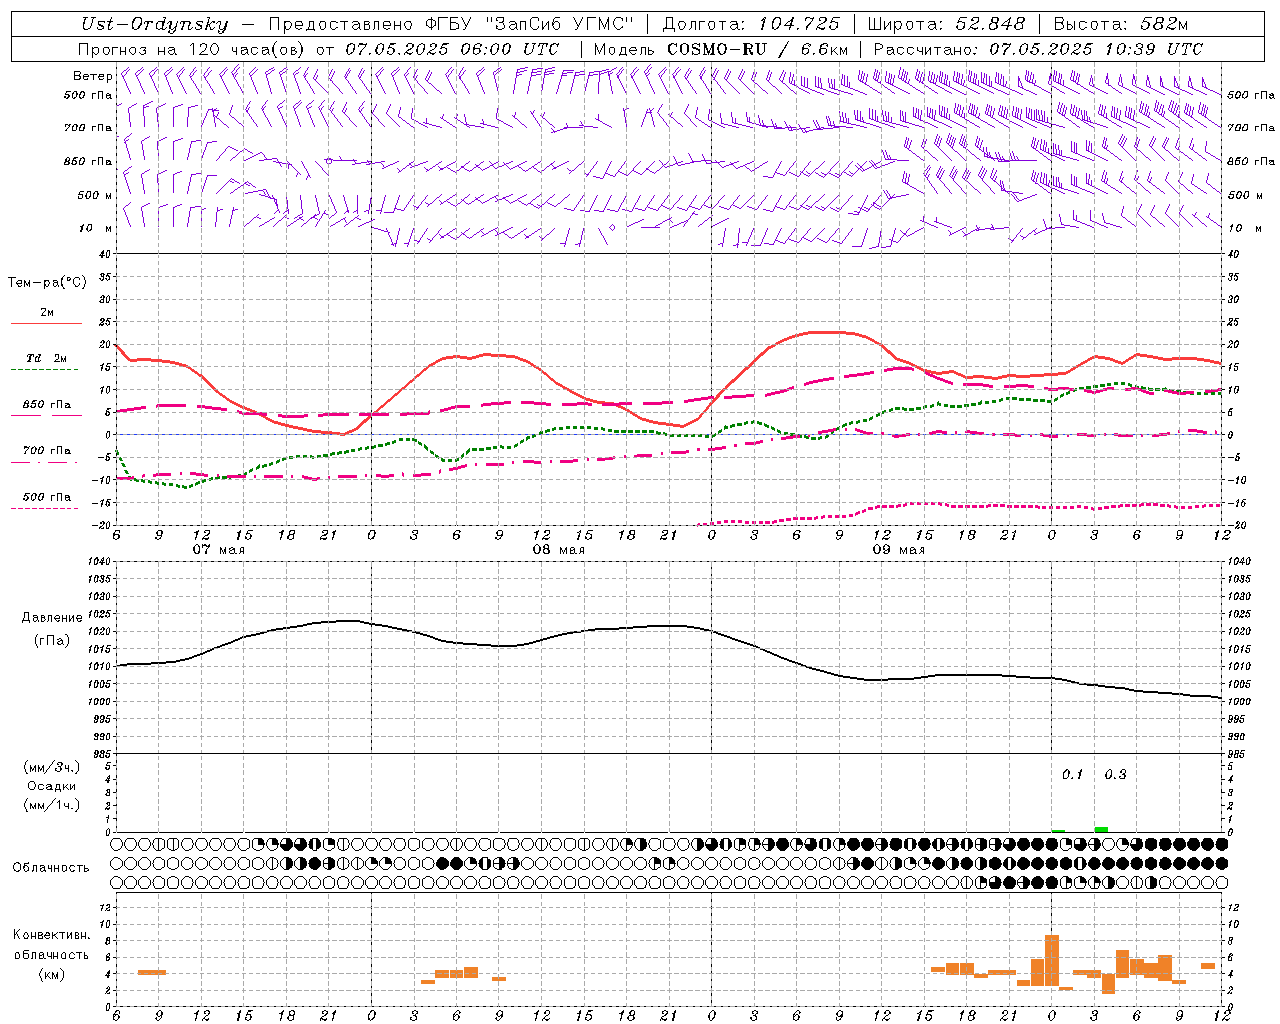This screenshot has height=1024, width=1280.
Task: Click the 'Рассчитано: 07.05.2025 10:39 UTC' text
Action: [x=1038, y=49]
